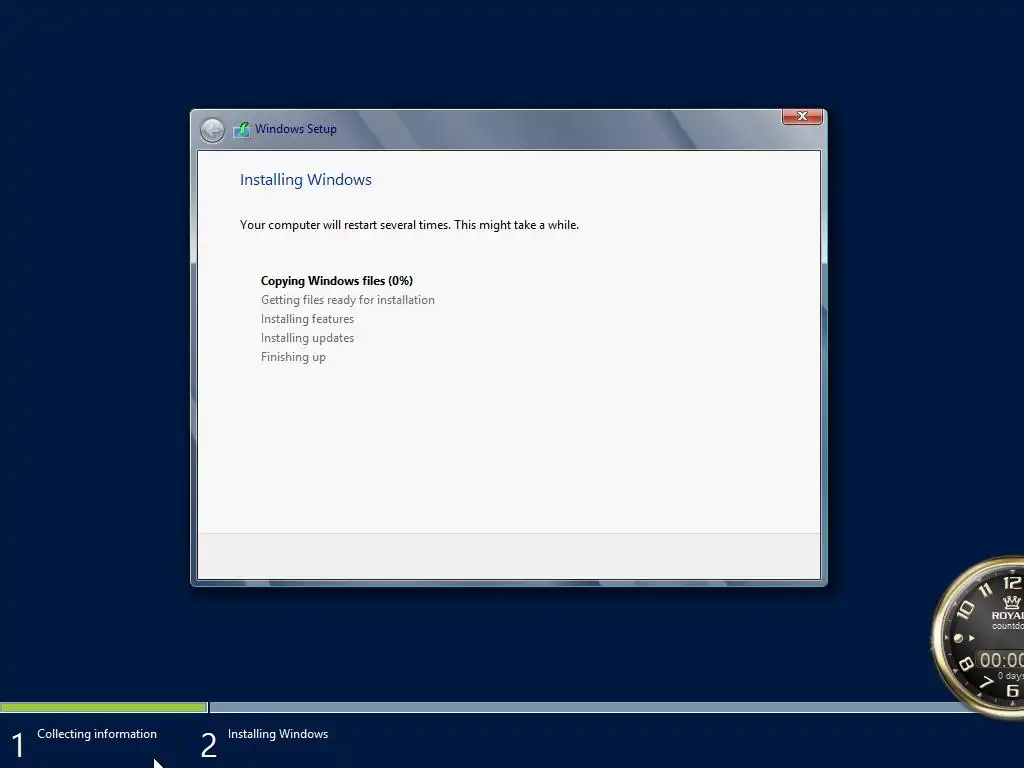Click the 'Installing Windows' heading

(x=306, y=180)
